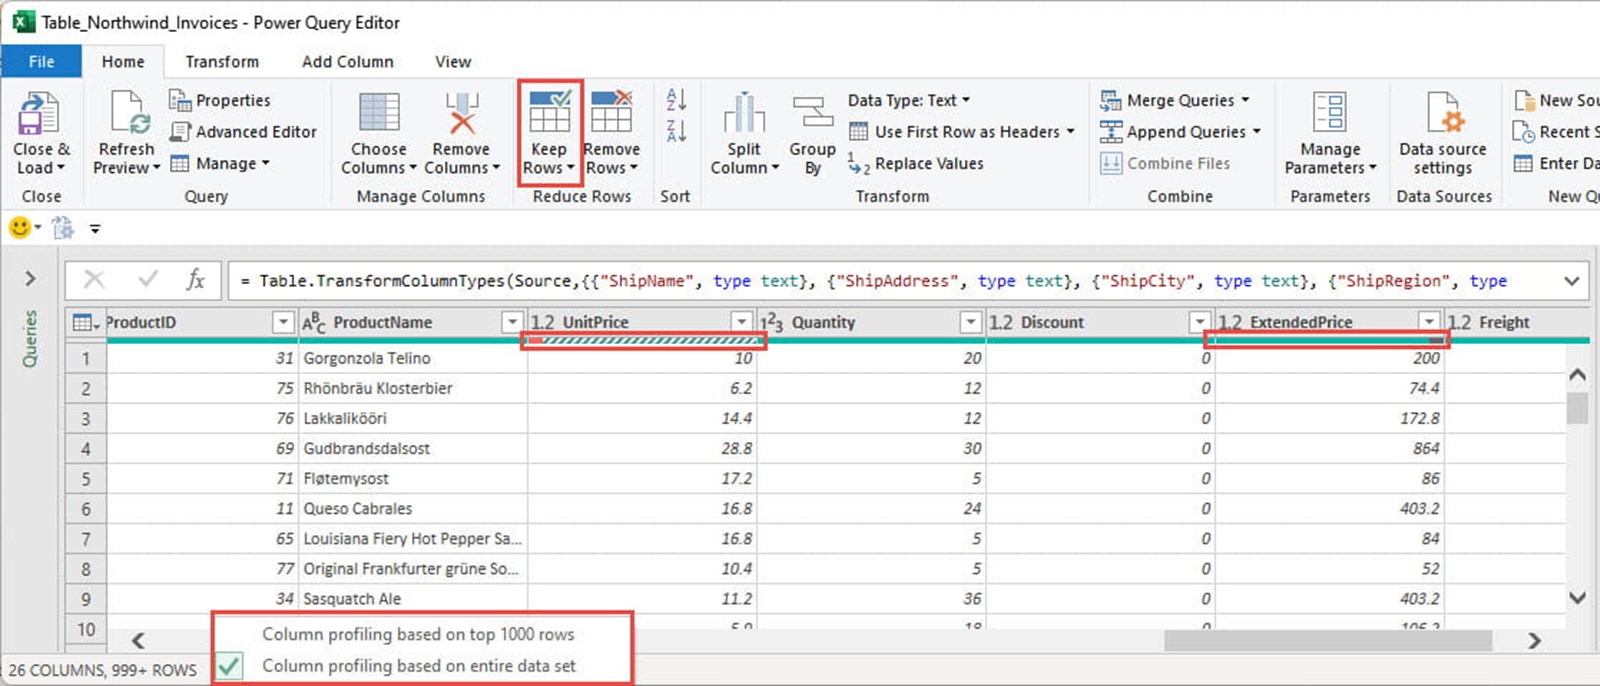Screen dimensions: 1600x686
Task: Select column profiling based on entire data set
Action: click(418, 666)
